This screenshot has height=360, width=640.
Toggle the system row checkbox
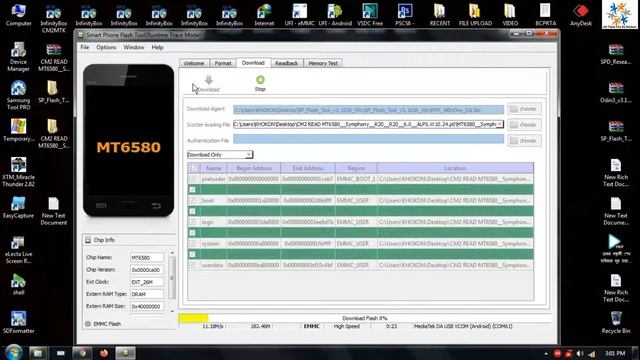193,244
